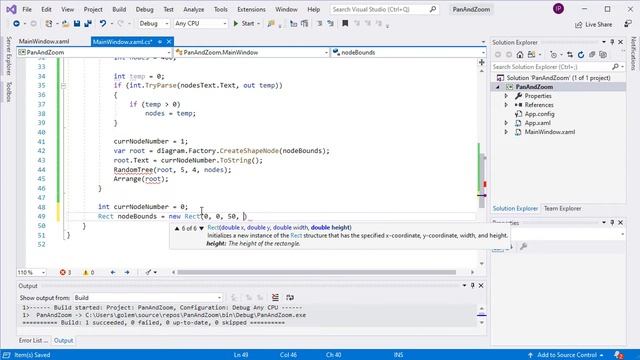Image resolution: width=640 pixels, height=360 pixels.
Task: Click the user account avatar
Action: (558, 9)
